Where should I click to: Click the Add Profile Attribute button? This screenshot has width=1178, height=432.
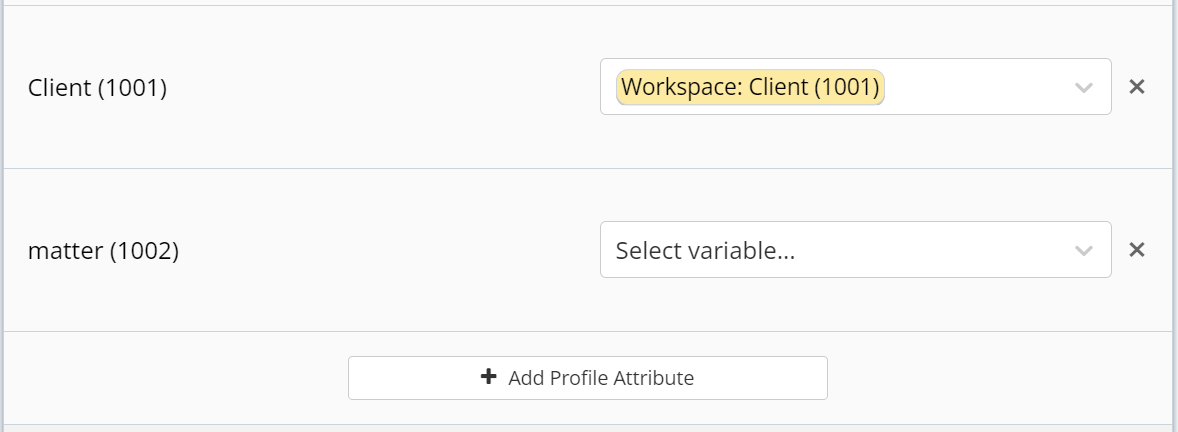pyautogui.click(x=587, y=378)
